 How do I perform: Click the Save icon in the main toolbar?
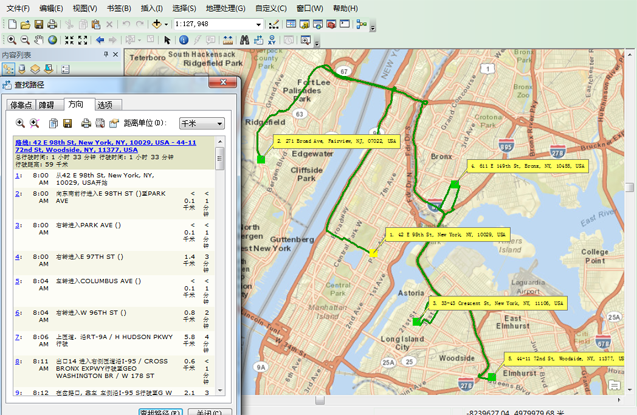coord(38,24)
